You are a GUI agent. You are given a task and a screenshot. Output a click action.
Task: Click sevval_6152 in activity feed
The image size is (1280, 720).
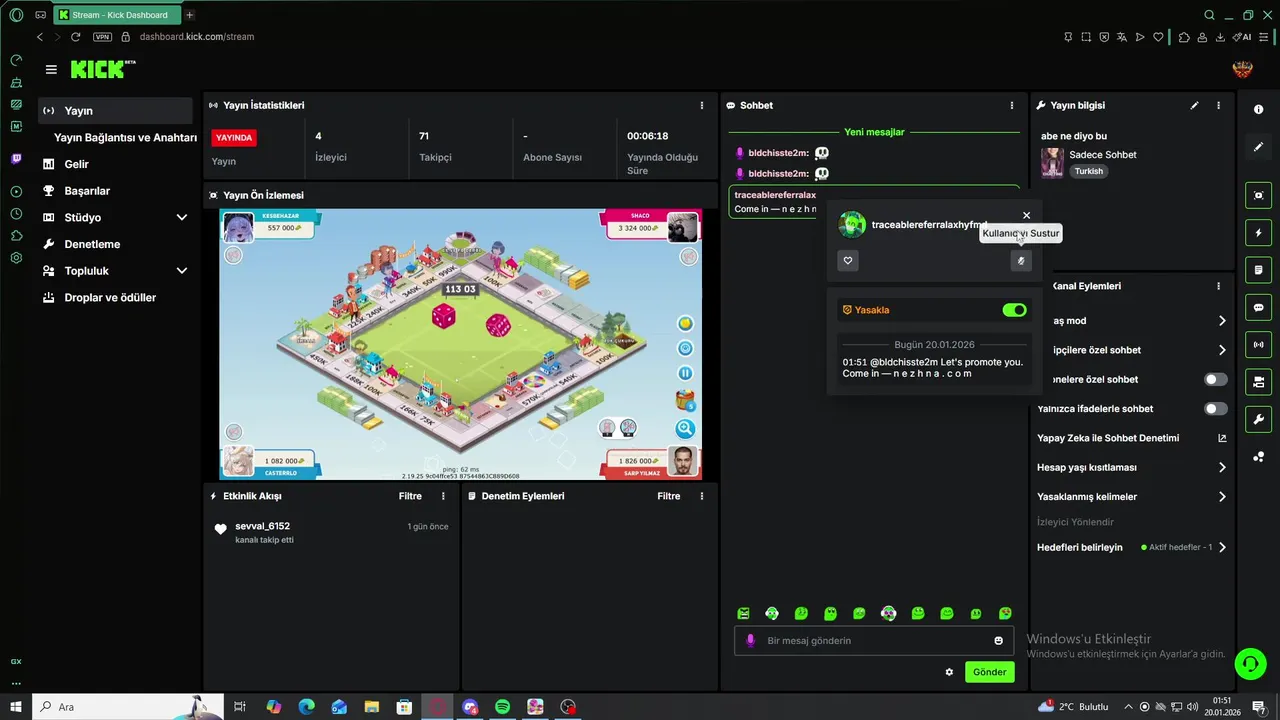(x=262, y=526)
